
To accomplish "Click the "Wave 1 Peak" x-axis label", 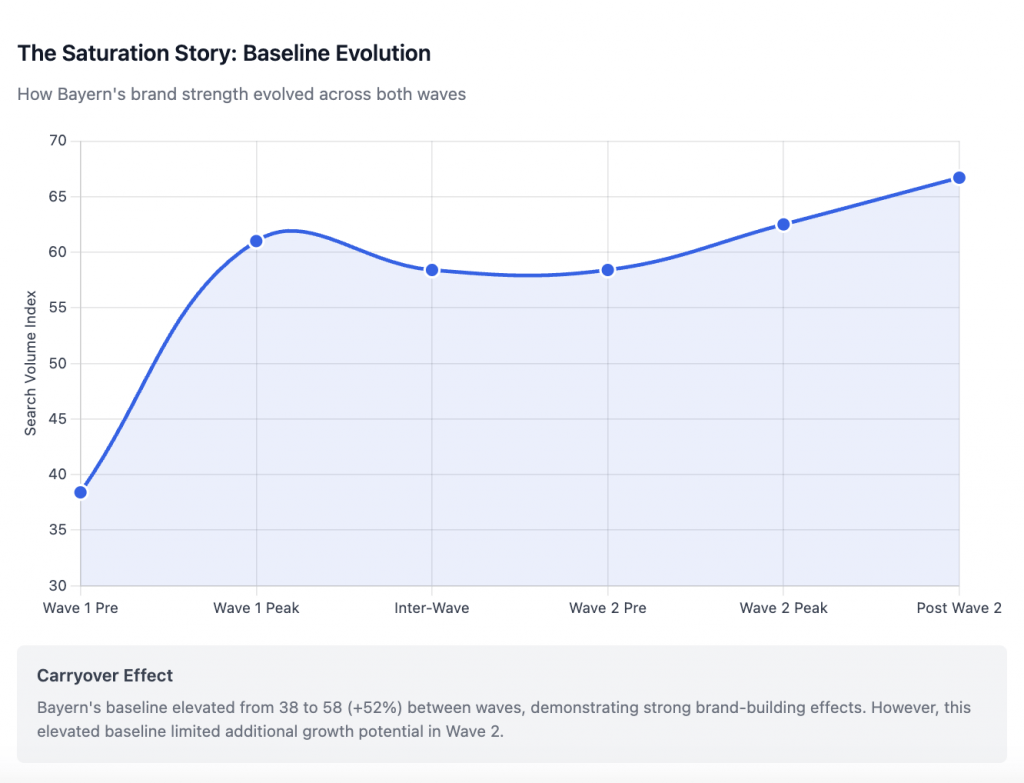I will click(x=256, y=608).
